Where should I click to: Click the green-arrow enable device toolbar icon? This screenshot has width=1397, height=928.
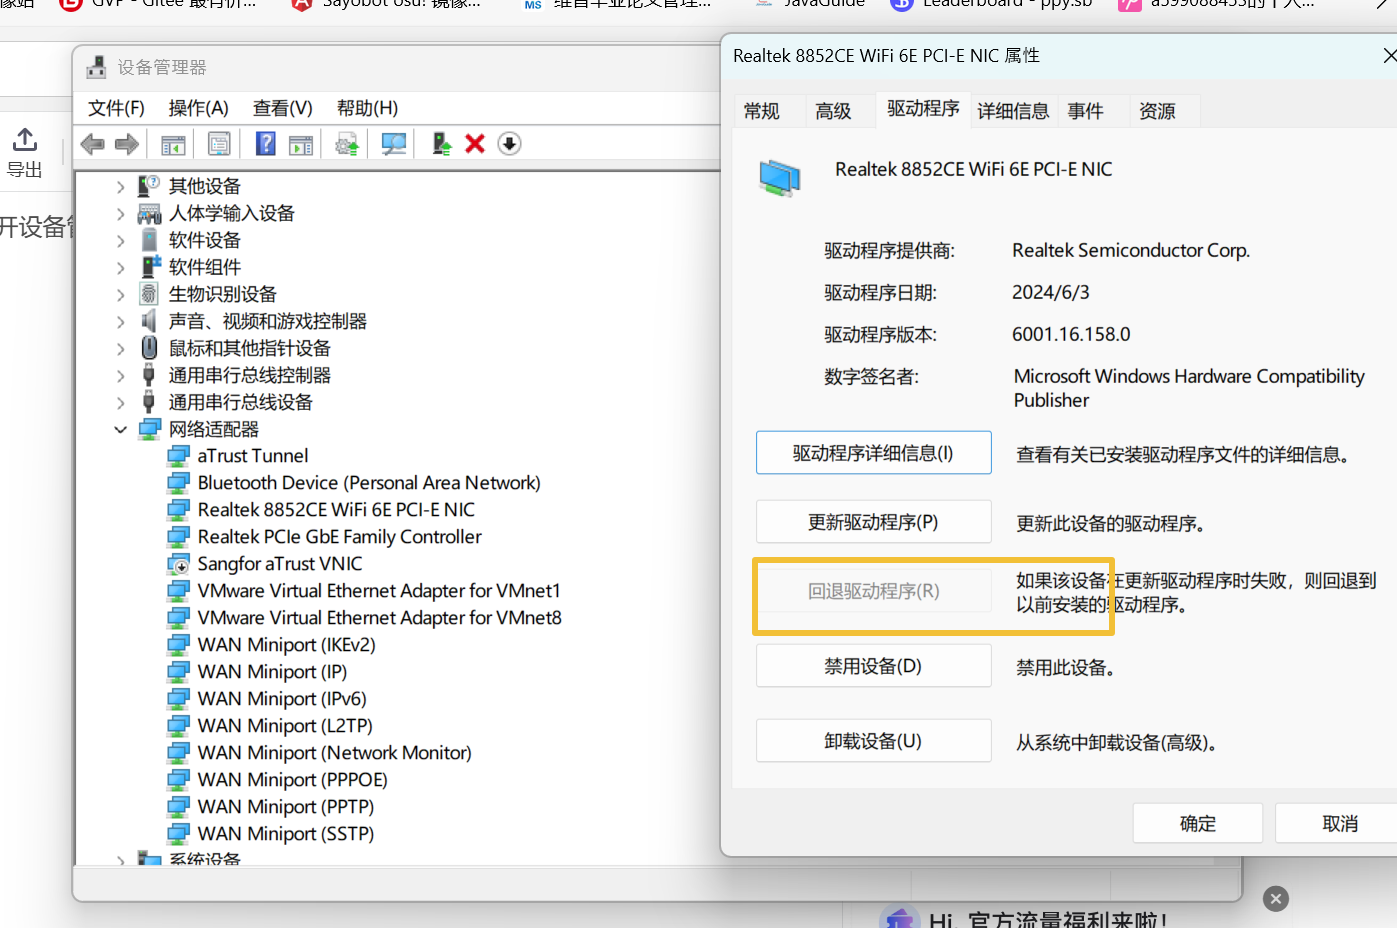click(441, 144)
